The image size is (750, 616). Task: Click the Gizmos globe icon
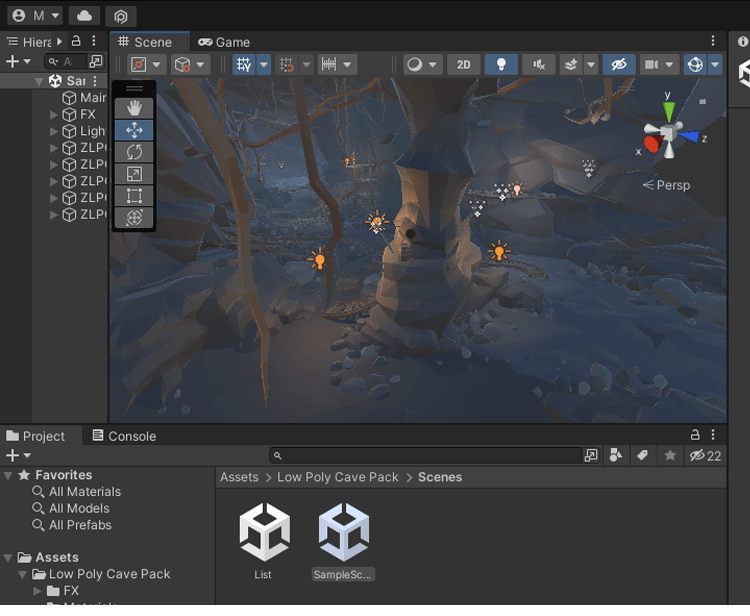pos(695,65)
